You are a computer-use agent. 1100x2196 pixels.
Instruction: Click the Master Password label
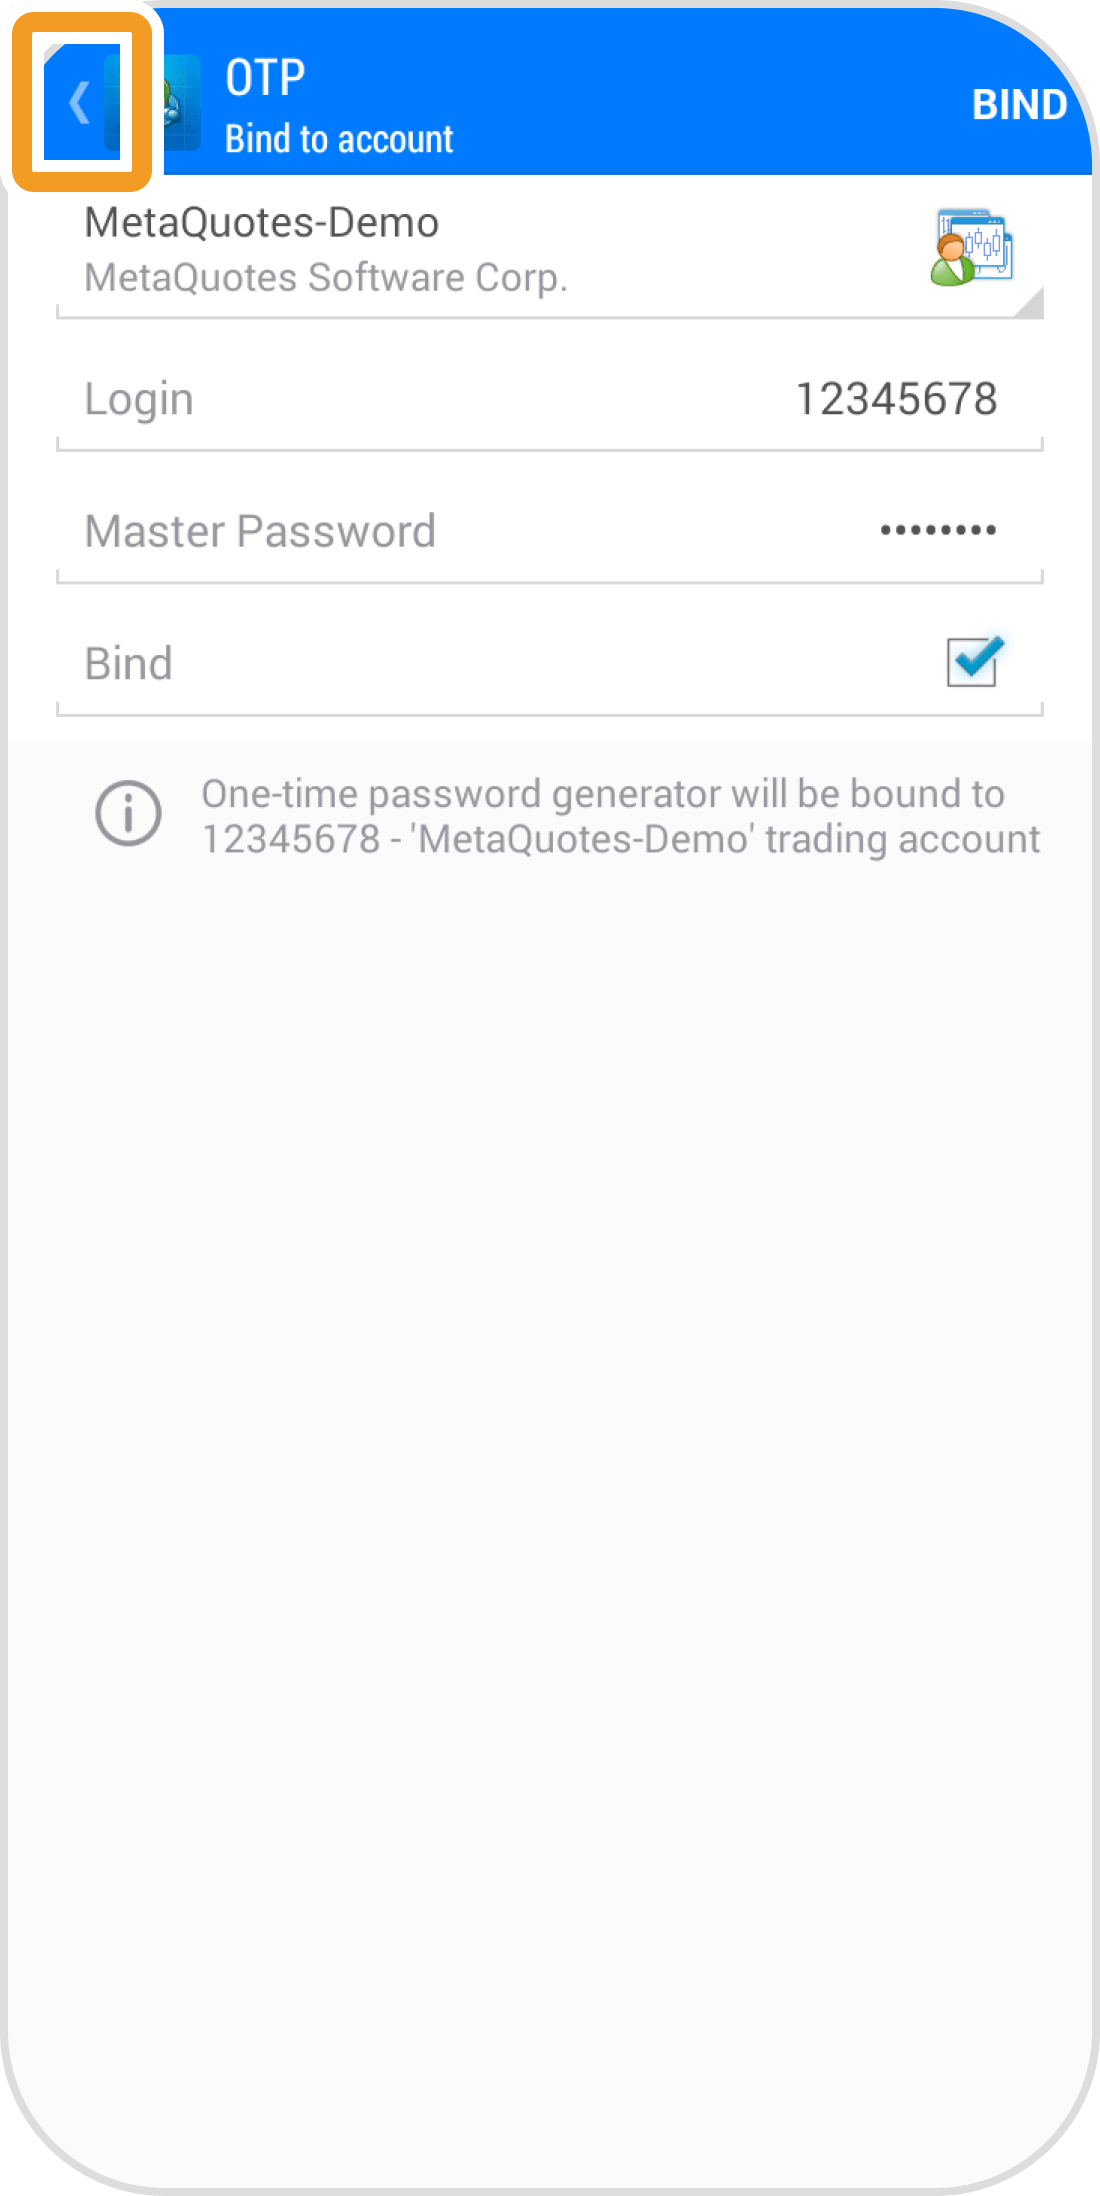click(260, 531)
